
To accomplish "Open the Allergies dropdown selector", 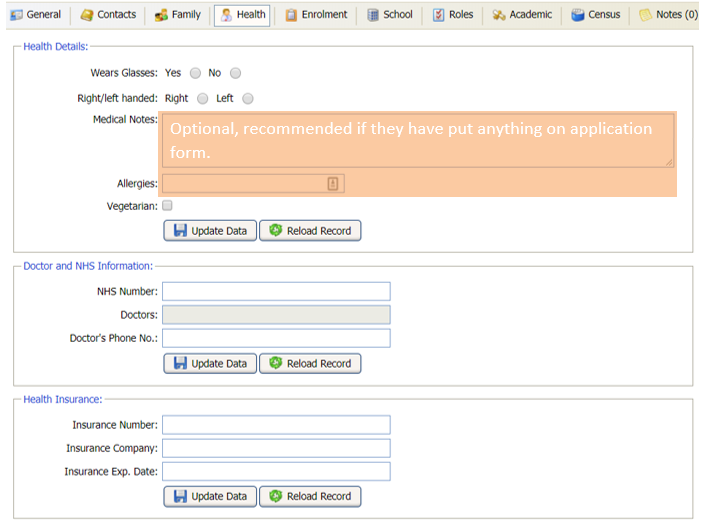I will [x=334, y=184].
